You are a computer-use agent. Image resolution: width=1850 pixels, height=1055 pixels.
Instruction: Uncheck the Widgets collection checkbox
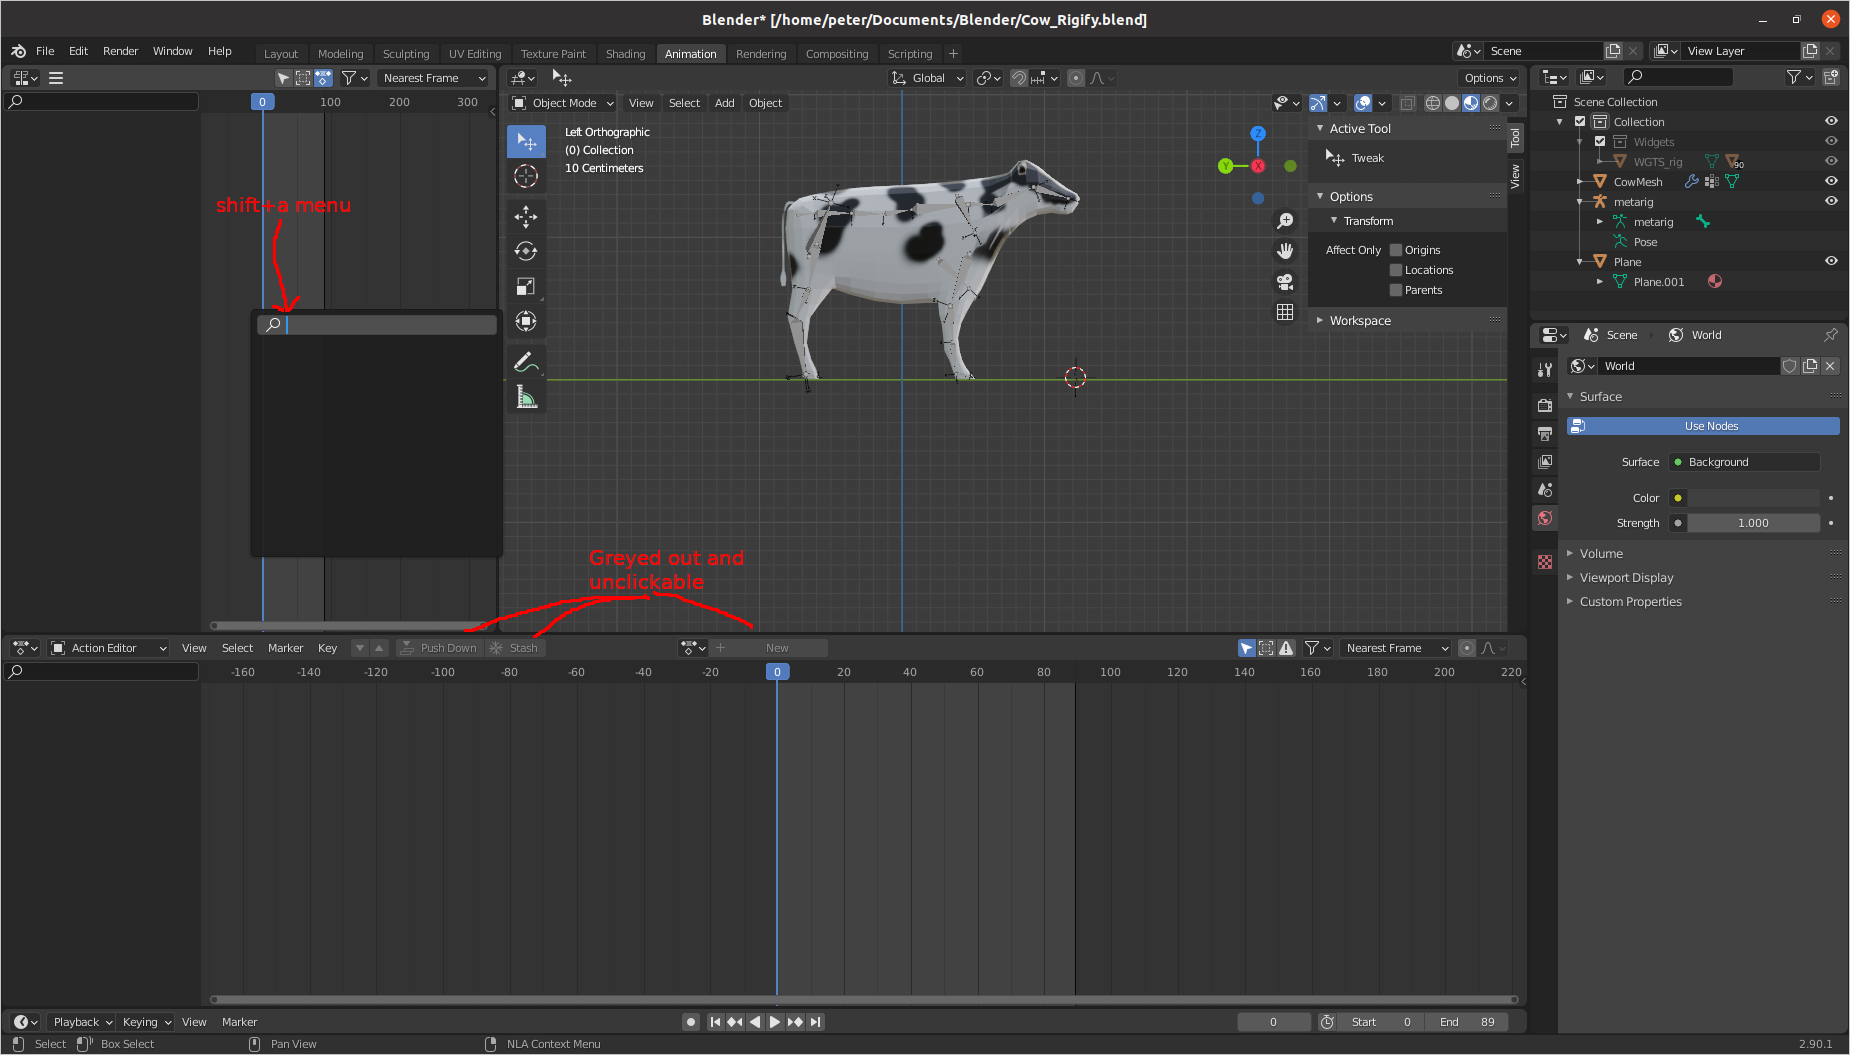tap(1600, 141)
